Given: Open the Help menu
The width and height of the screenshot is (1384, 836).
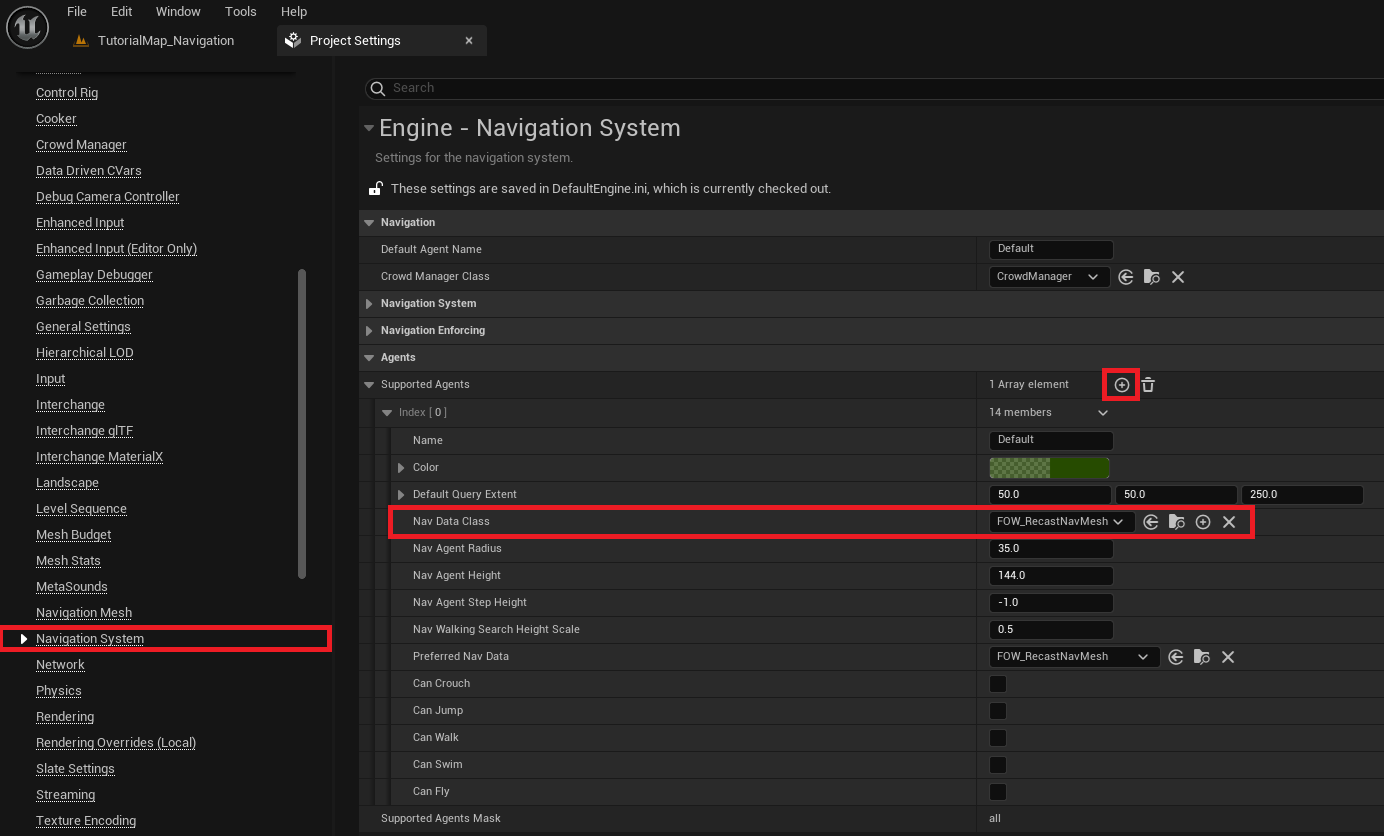Looking at the screenshot, I should pyautogui.click(x=294, y=12).
